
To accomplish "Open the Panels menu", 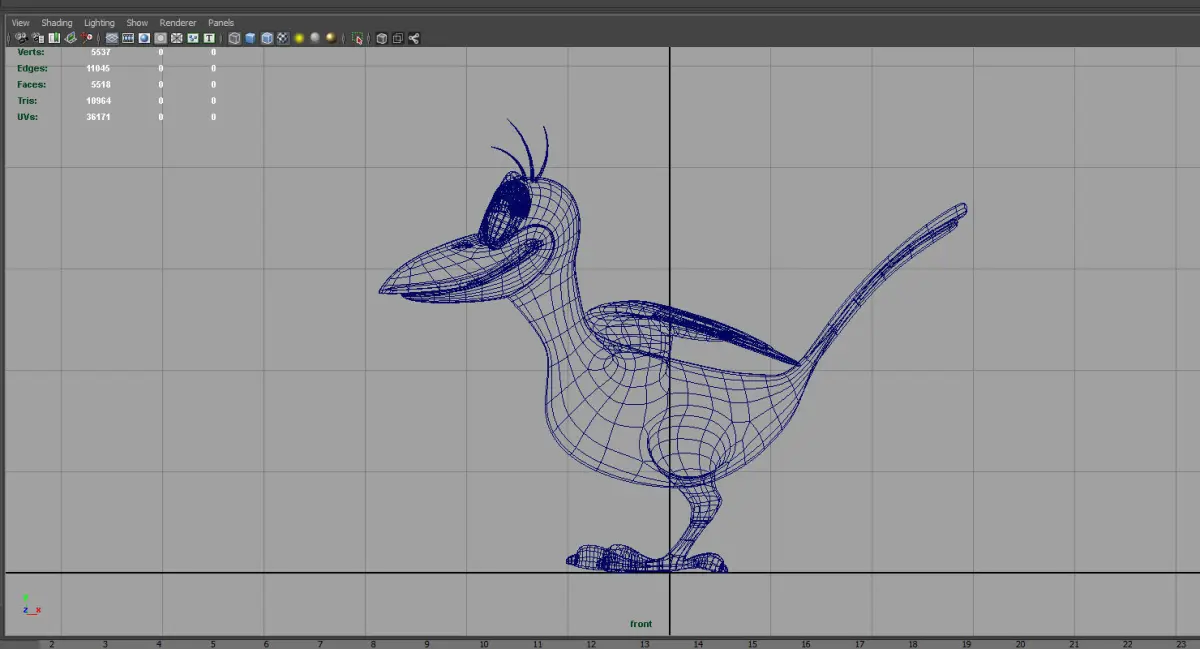I will (x=221, y=22).
